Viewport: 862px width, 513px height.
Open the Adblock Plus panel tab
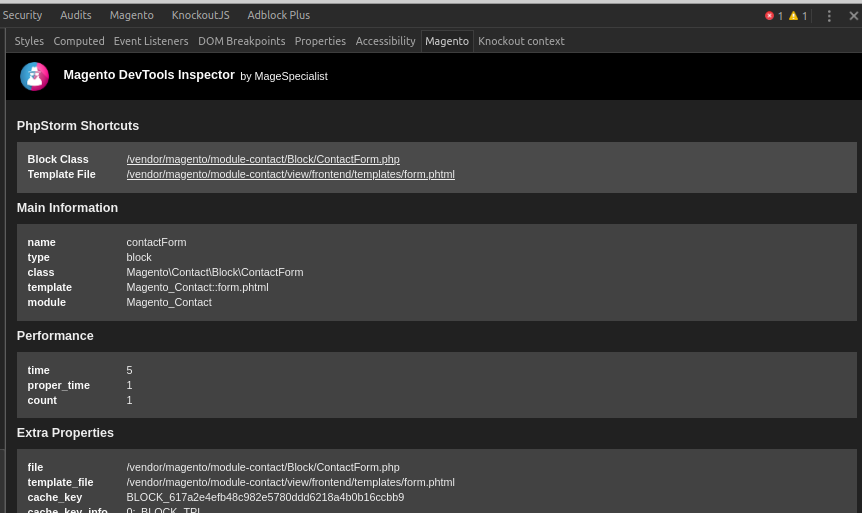[x=279, y=15]
